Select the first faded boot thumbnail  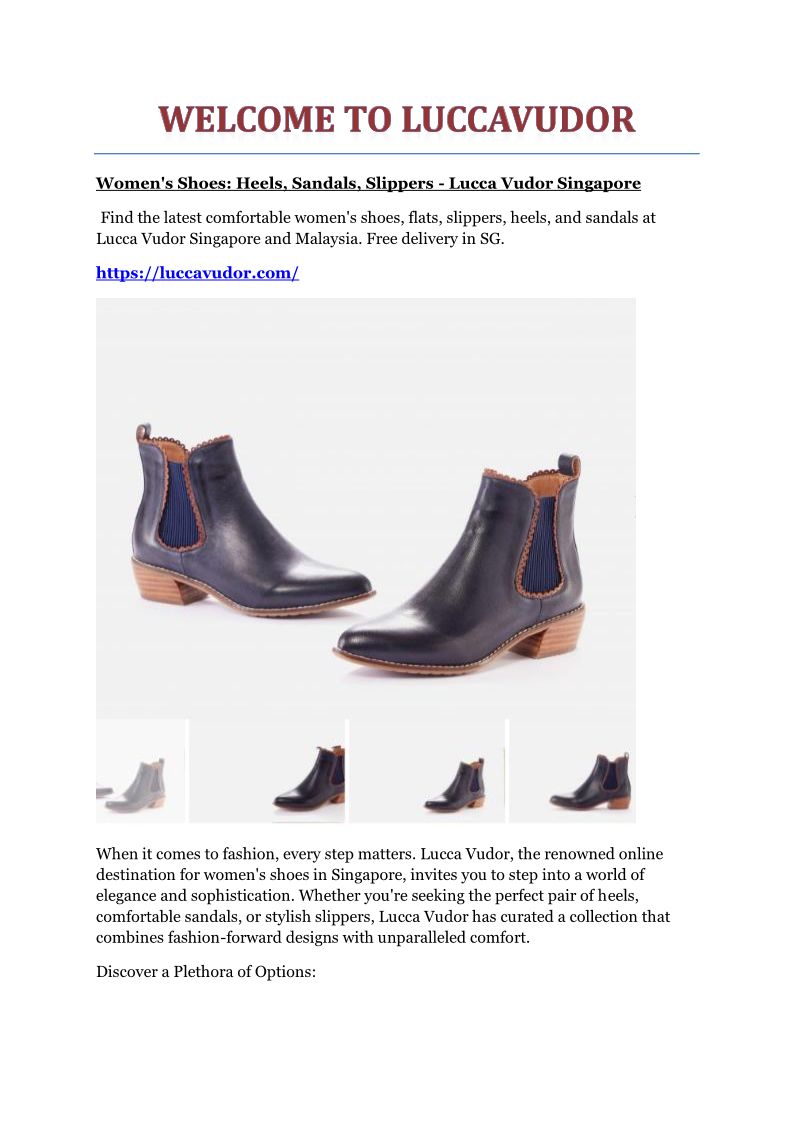(141, 771)
